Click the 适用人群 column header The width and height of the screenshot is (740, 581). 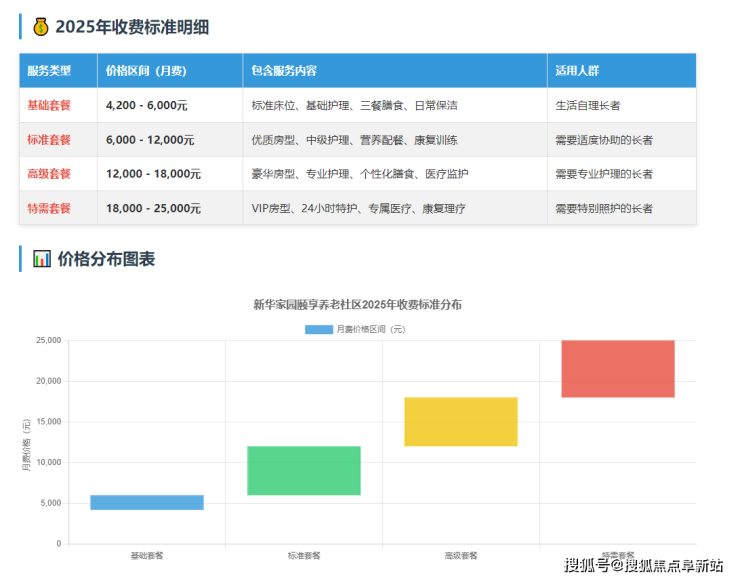point(577,71)
